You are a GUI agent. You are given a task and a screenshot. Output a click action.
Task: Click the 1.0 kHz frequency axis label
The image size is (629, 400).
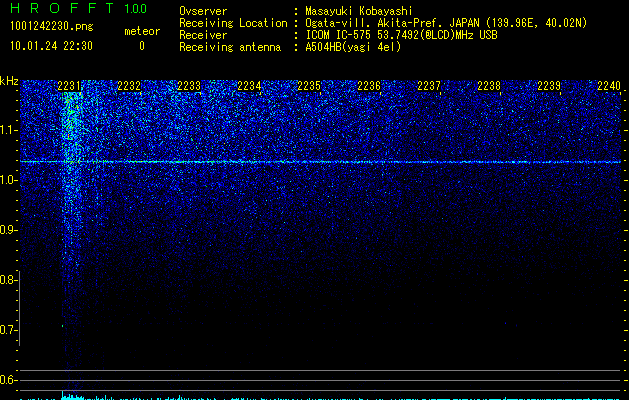coord(9,180)
